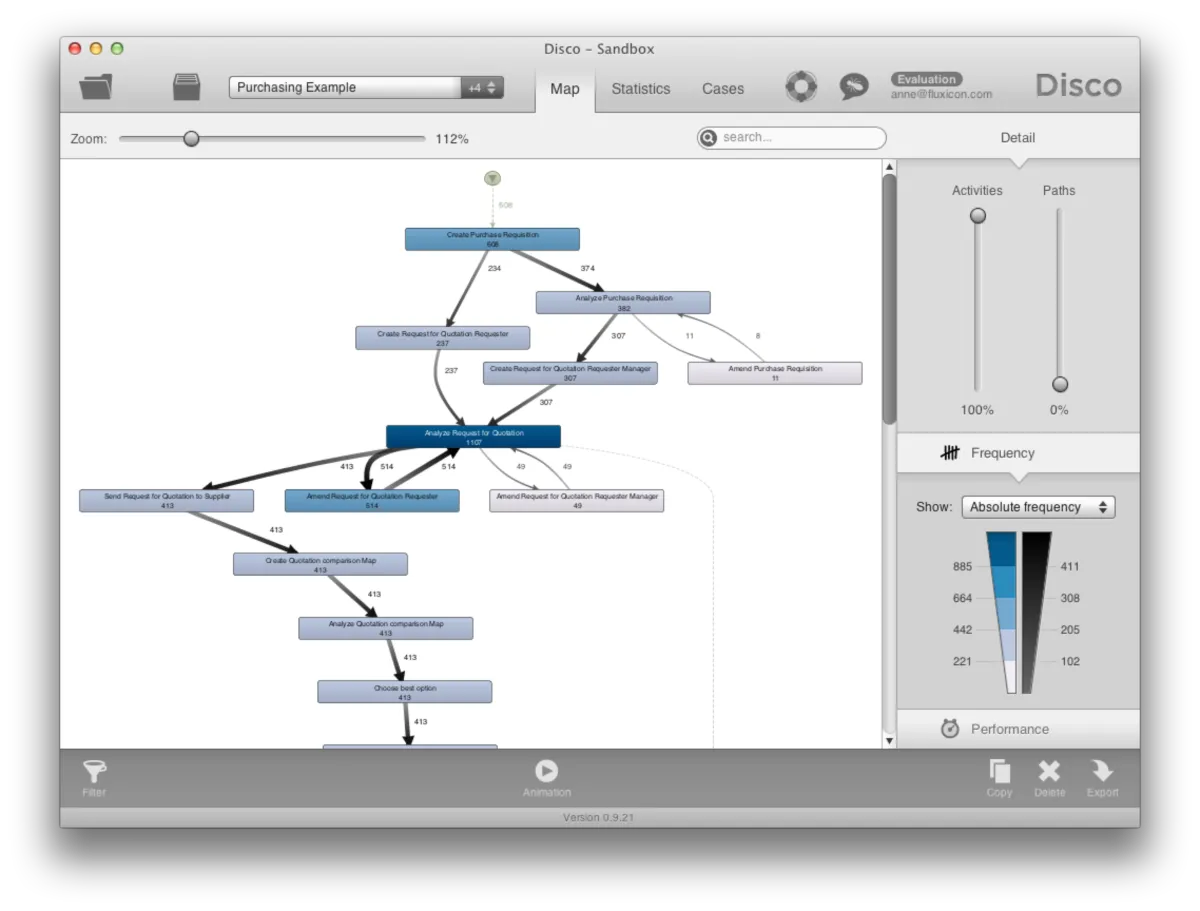Click the Evaluation badge

pyautogui.click(x=927, y=79)
